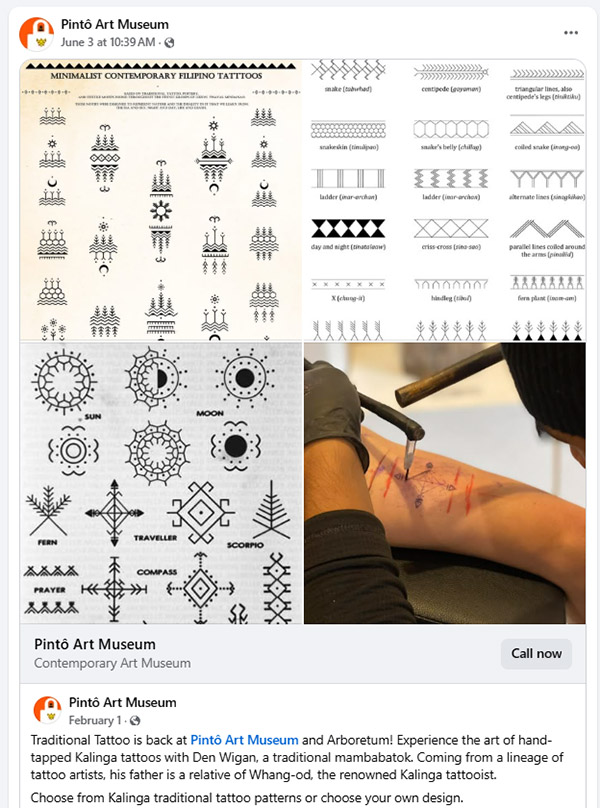Click the globe icon next to February 1
600x808 pixels.
[135, 720]
